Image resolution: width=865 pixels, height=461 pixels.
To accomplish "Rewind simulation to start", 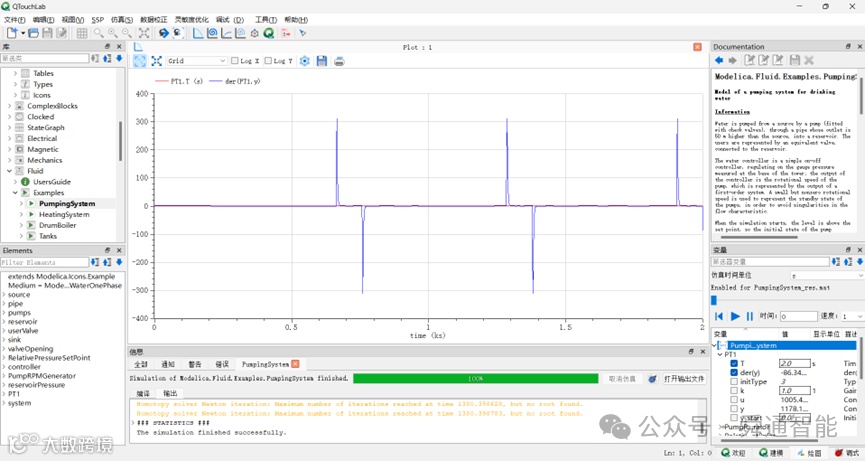I will (x=719, y=316).
